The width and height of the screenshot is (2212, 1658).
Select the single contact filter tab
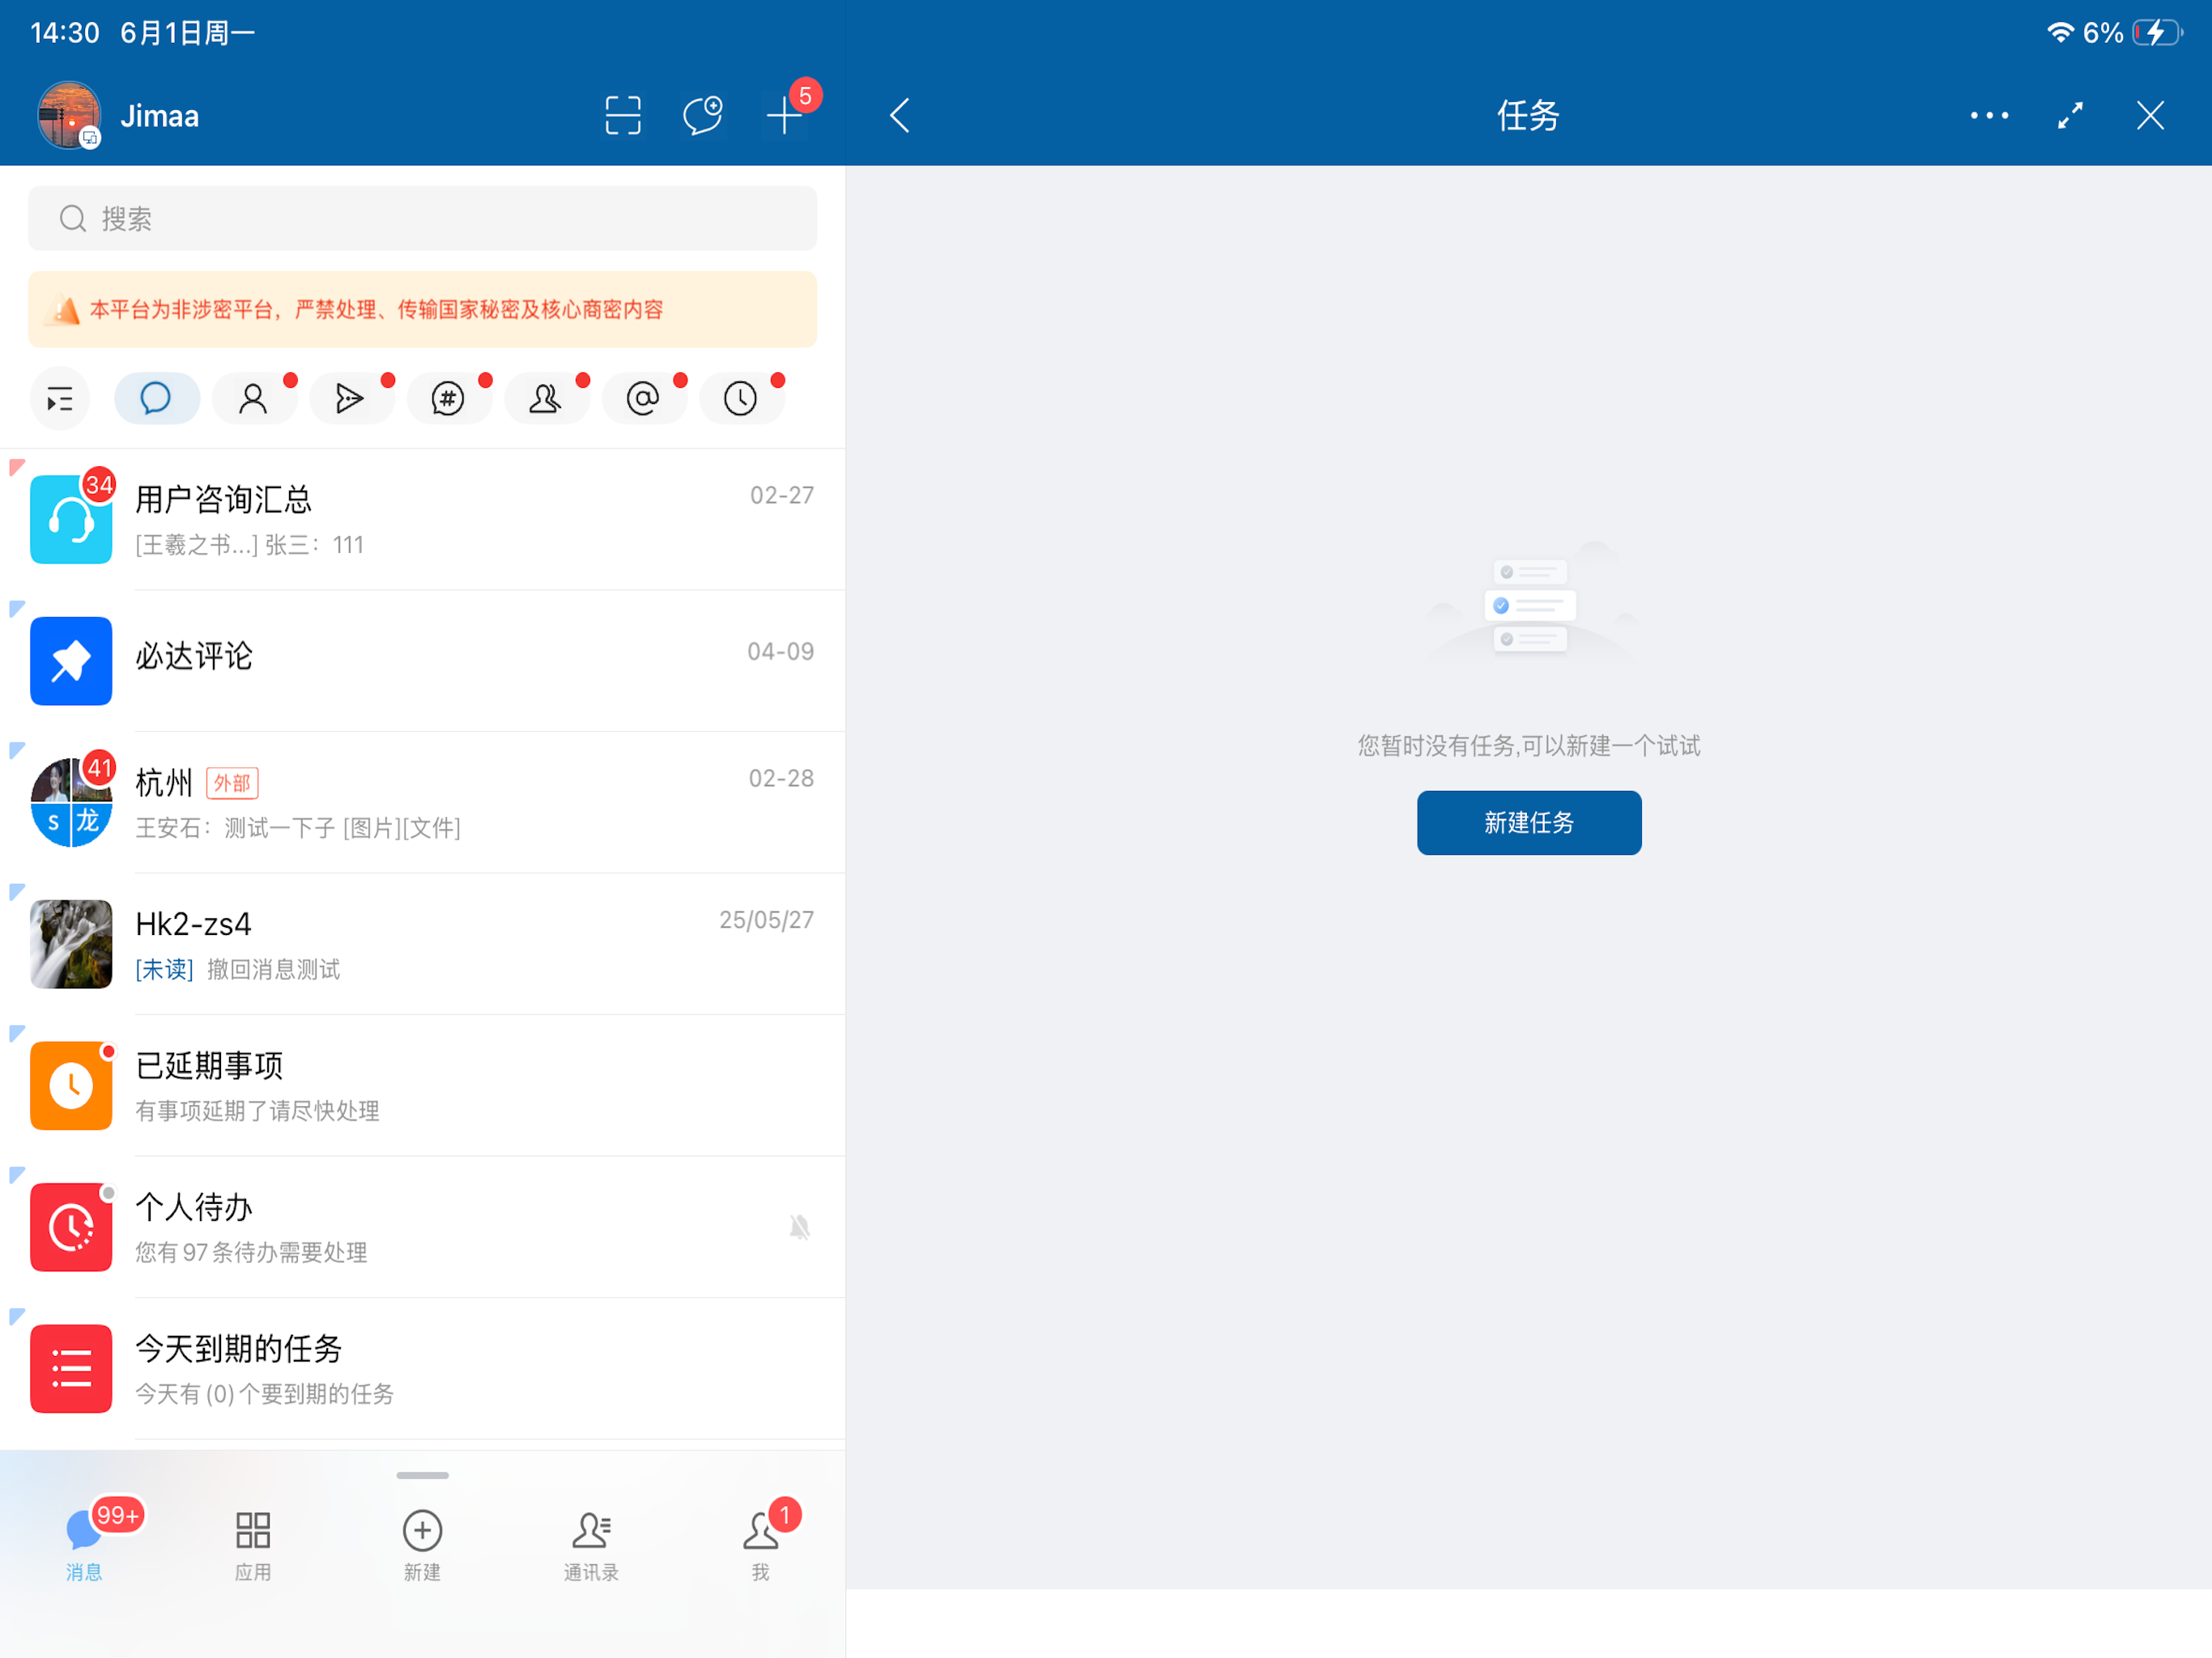254,399
